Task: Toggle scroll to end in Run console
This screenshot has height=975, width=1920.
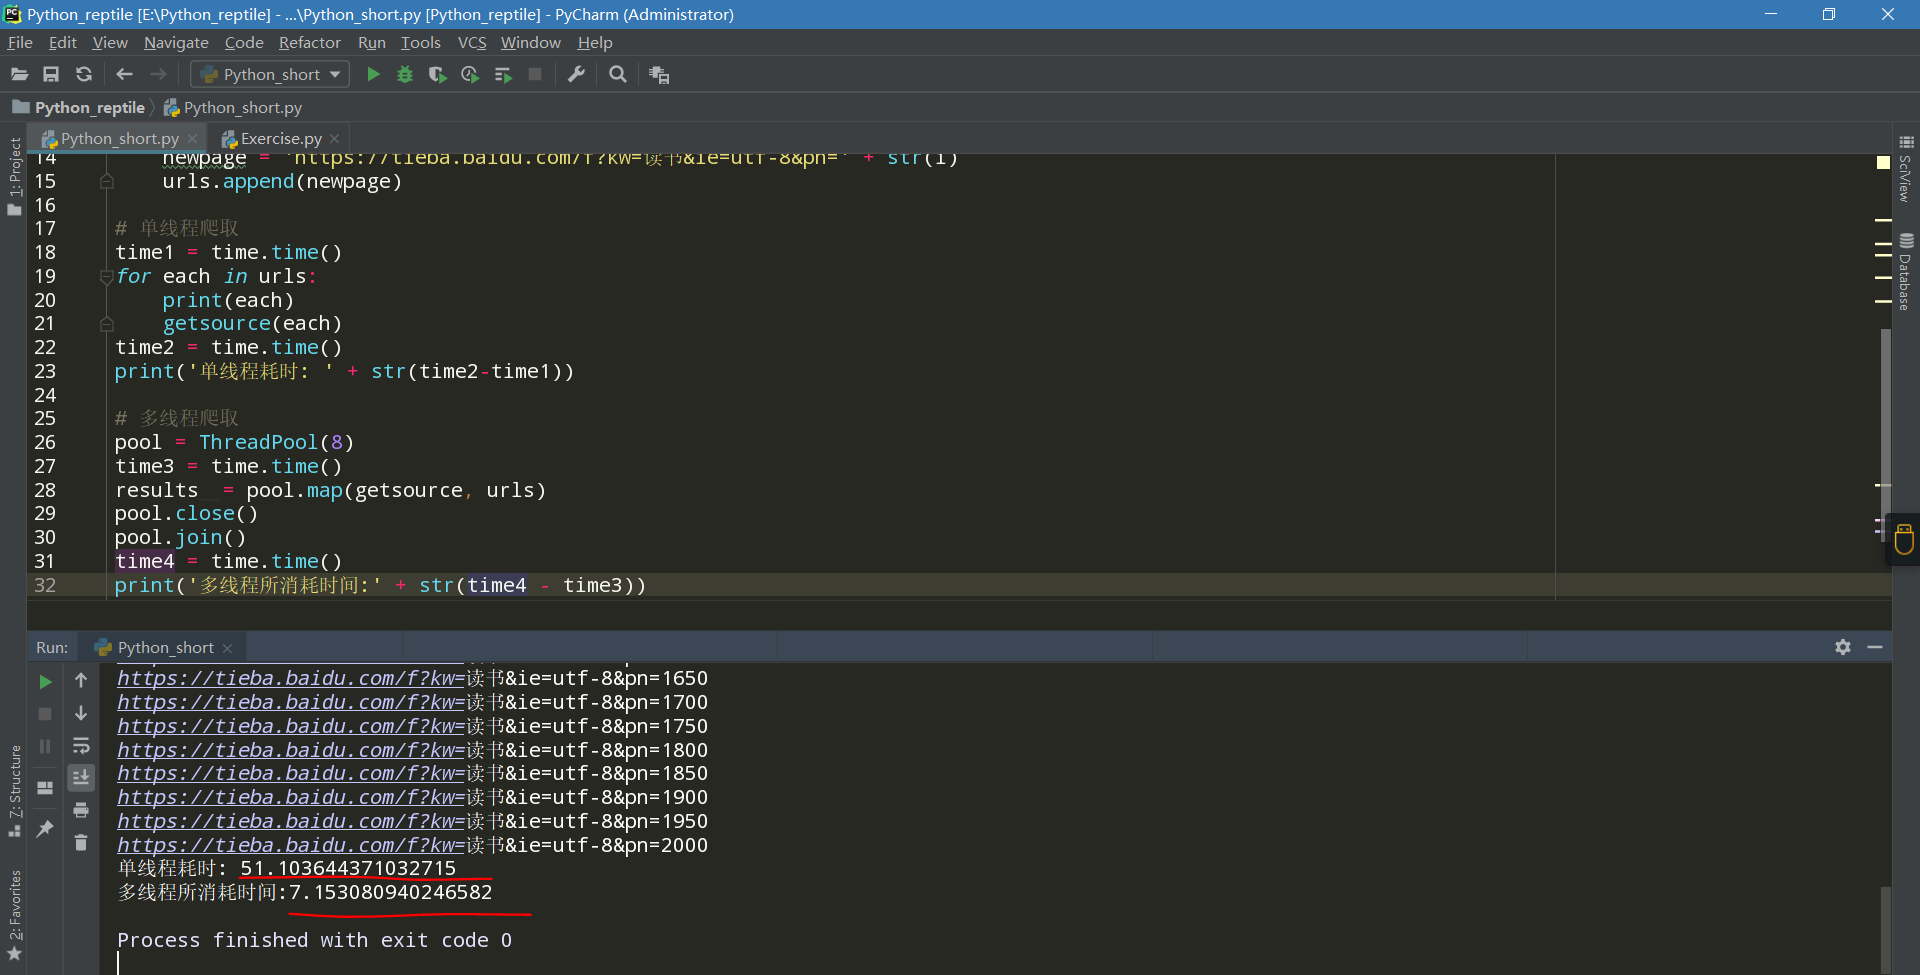Action: pos(81,778)
